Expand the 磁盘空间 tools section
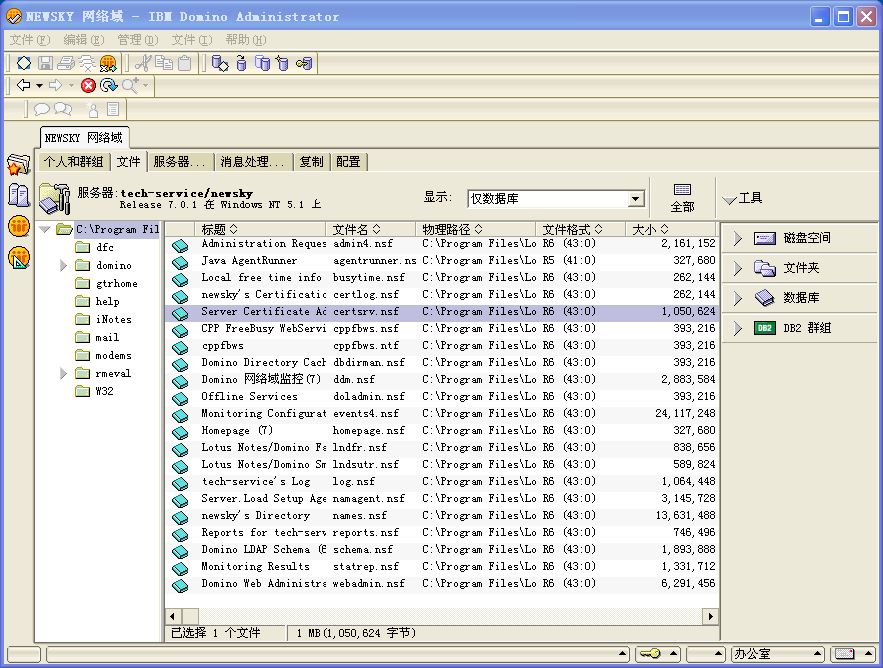This screenshot has width=883, height=668. (738, 238)
